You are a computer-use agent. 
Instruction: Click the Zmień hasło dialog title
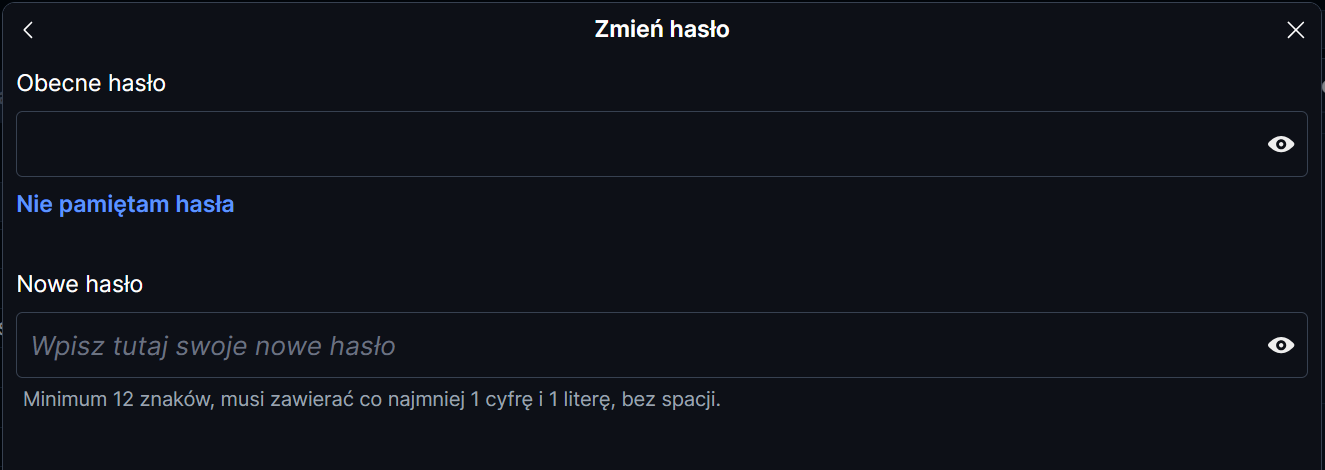pos(662,30)
